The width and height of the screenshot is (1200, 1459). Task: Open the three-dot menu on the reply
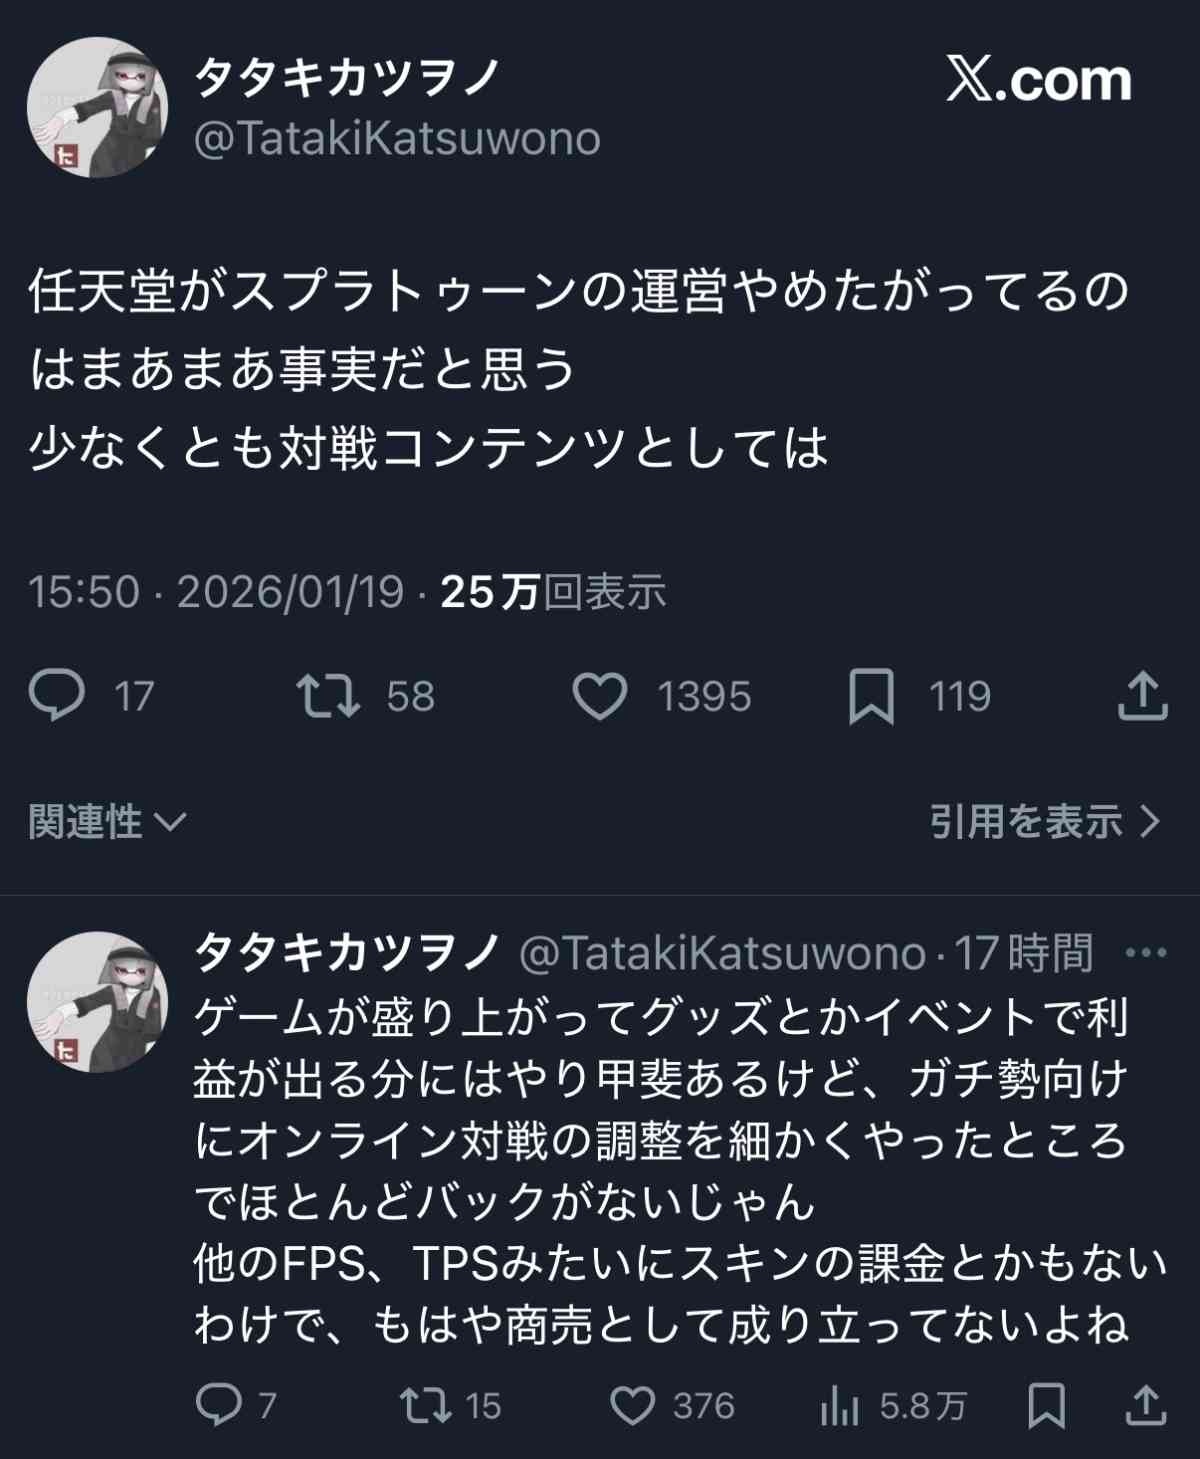pyautogui.click(x=1145, y=953)
